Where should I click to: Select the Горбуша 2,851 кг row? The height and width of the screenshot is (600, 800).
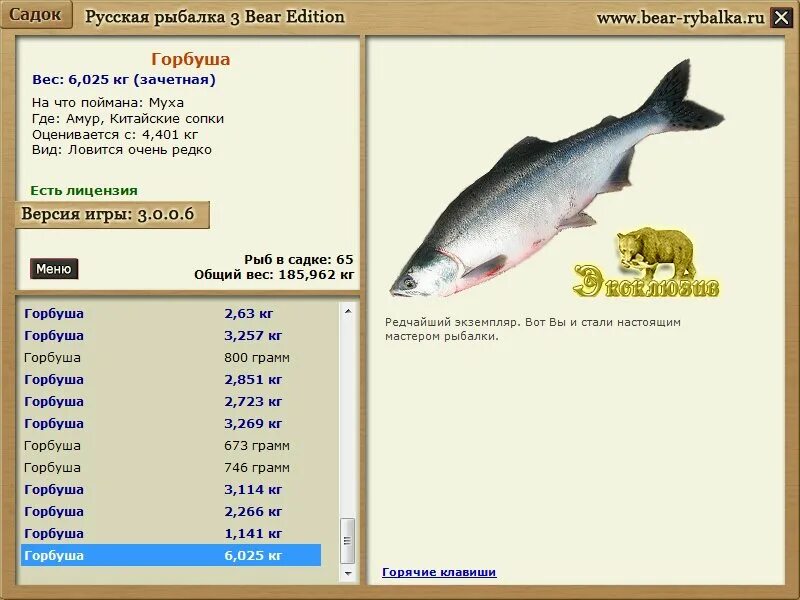[171, 379]
